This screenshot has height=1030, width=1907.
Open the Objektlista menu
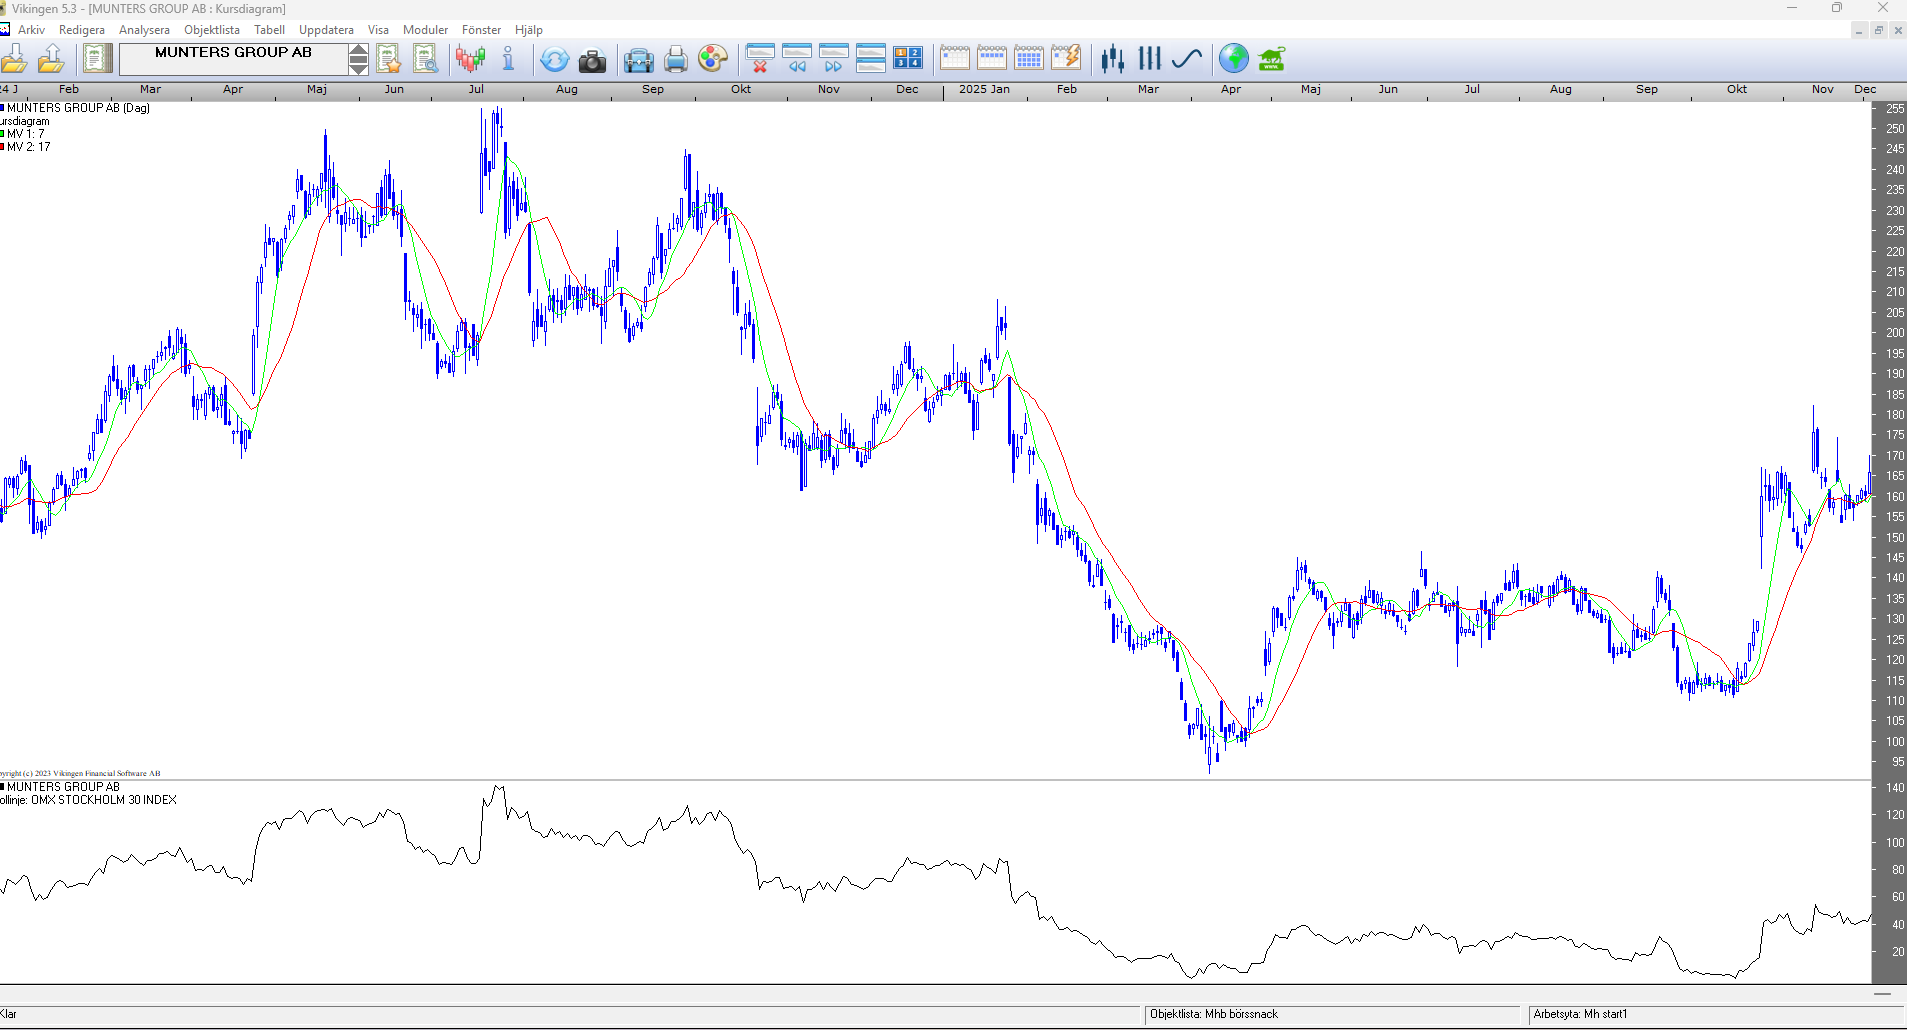pos(212,30)
